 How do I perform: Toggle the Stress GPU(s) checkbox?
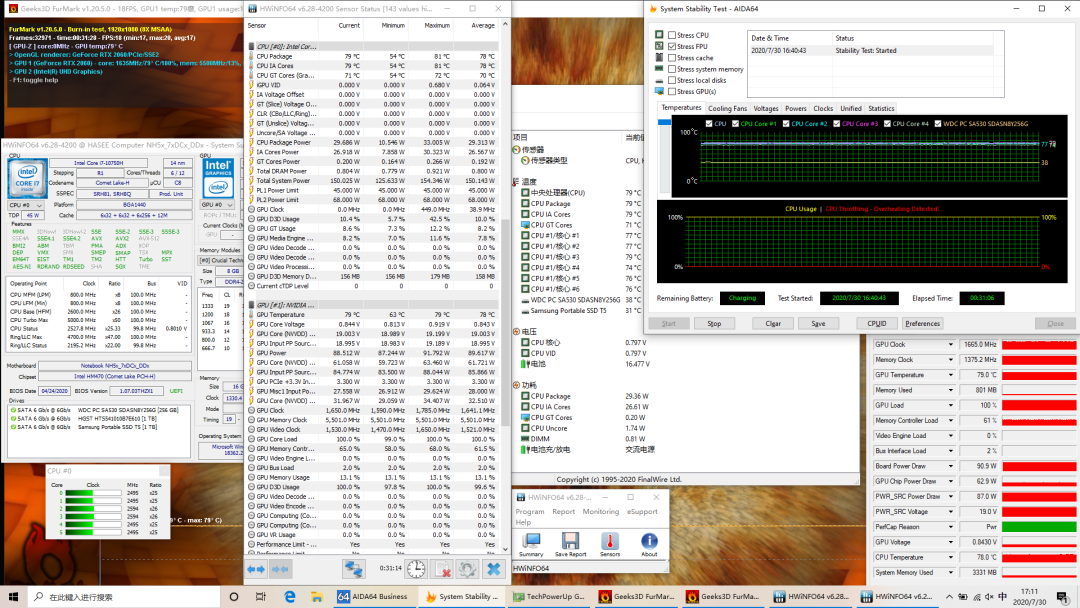coord(672,91)
